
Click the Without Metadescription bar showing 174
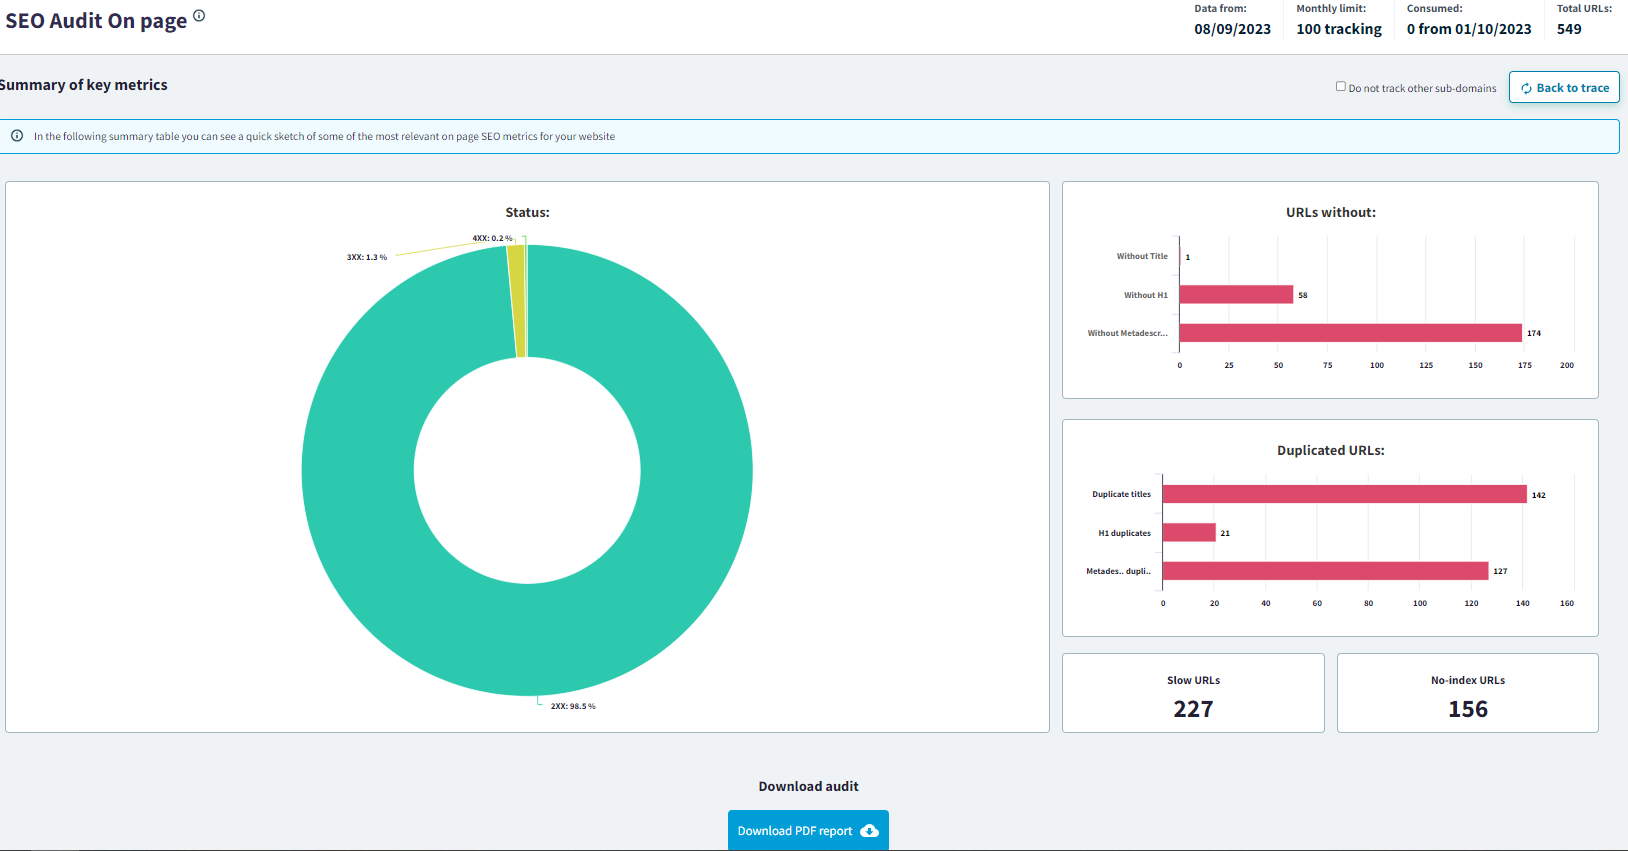point(1350,333)
